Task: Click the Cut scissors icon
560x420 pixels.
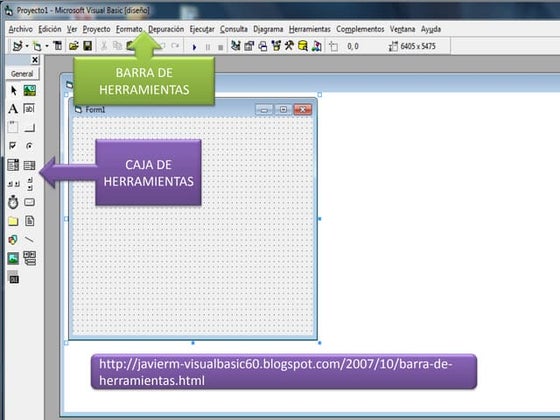Action: coord(104,46)
